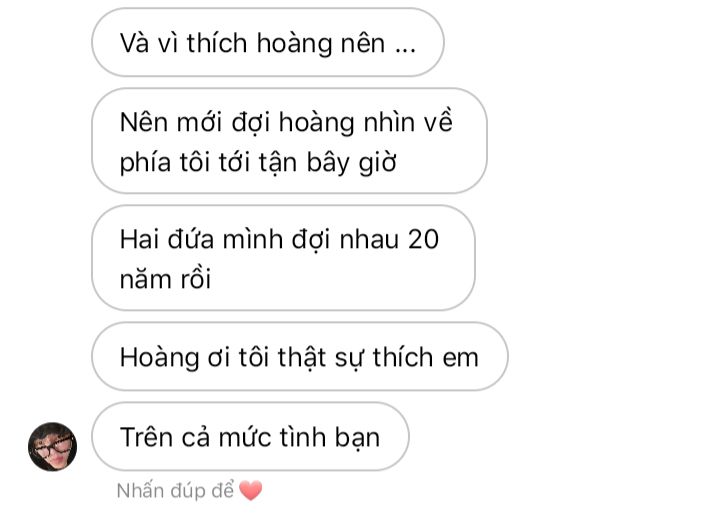Click the word 'Hoàng' starting the fourth message
The height and width of the screenshot is (514, 720).
click(x=159, y=358)
